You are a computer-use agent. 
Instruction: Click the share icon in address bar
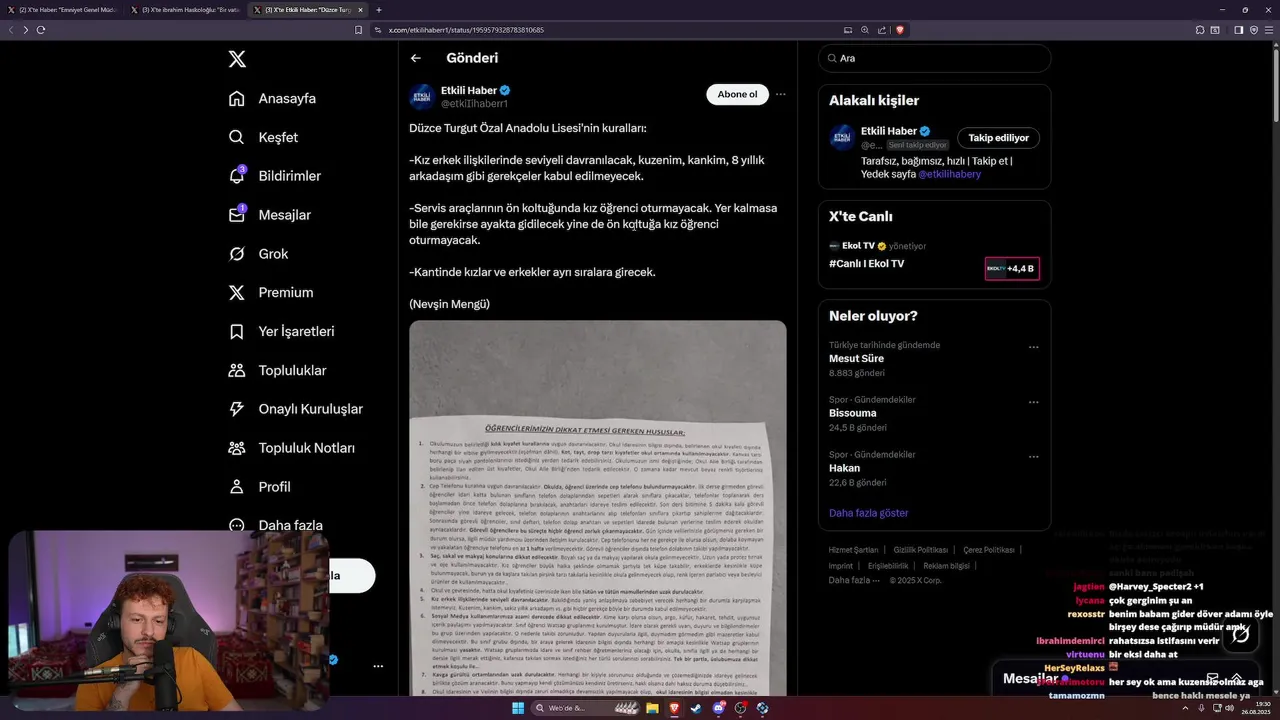[x=881, y=30]
